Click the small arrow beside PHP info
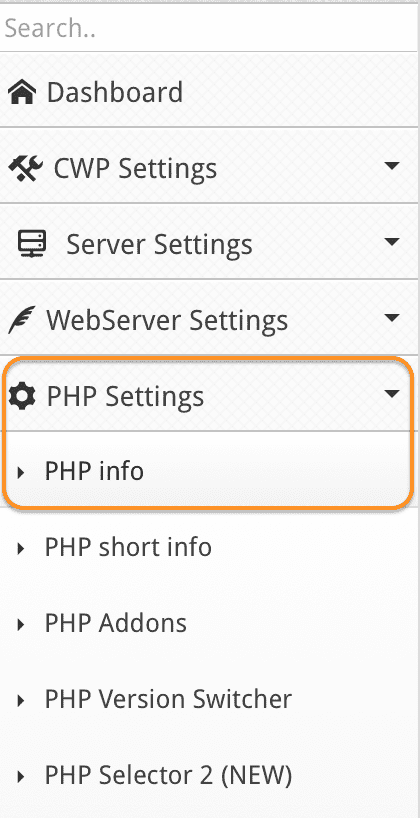The width and height of the screenshot is (420, 818). point(21,472)
